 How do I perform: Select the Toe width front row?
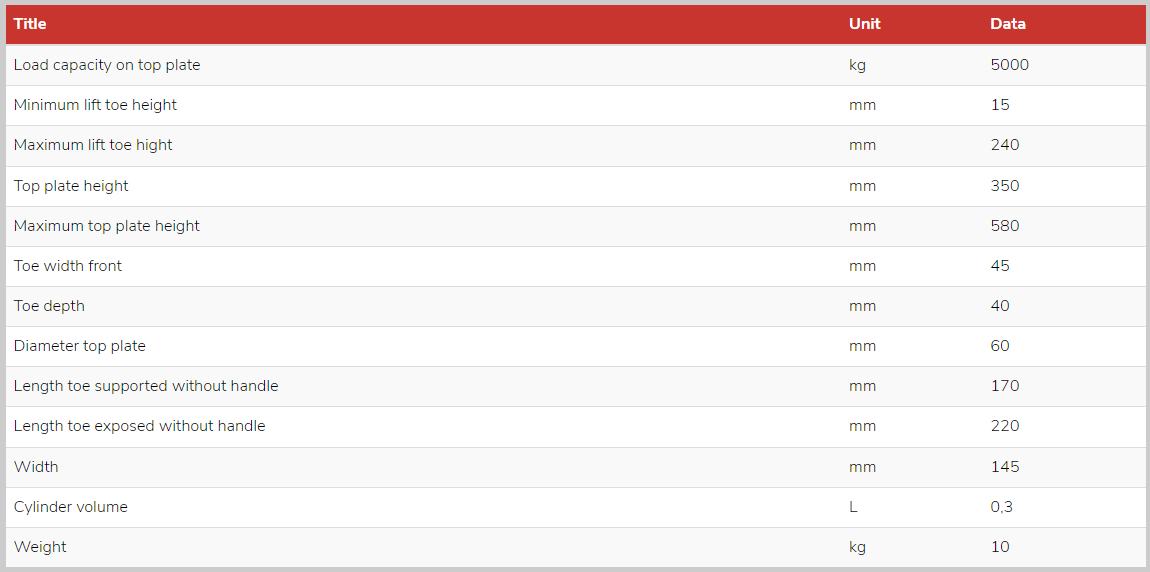[575, 266]
